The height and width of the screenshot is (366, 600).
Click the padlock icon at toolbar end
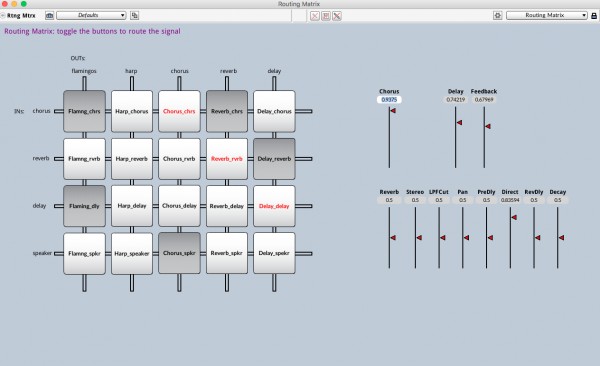click(594, 16)
